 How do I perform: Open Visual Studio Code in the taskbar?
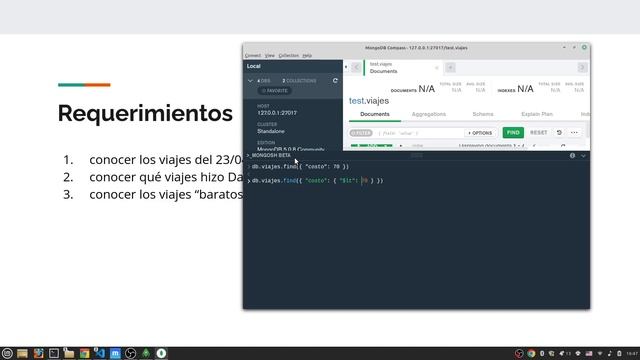[100, 353]
